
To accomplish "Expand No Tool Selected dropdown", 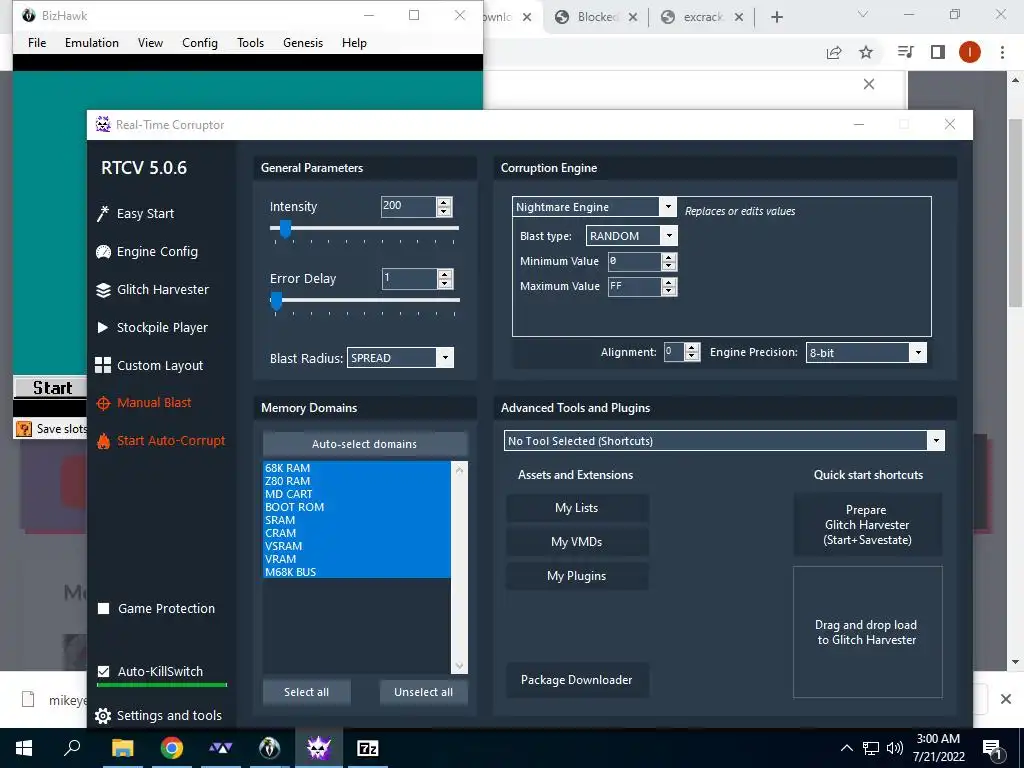I will click(x=936, y=441).
